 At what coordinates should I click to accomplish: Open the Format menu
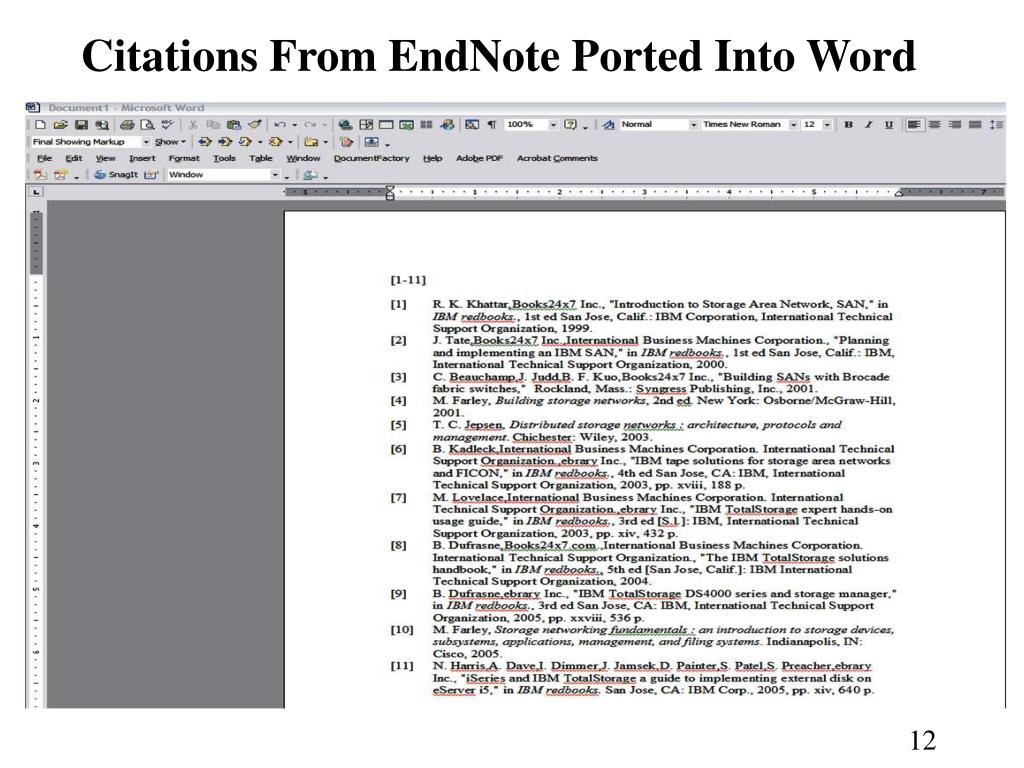tap(184, 158)
